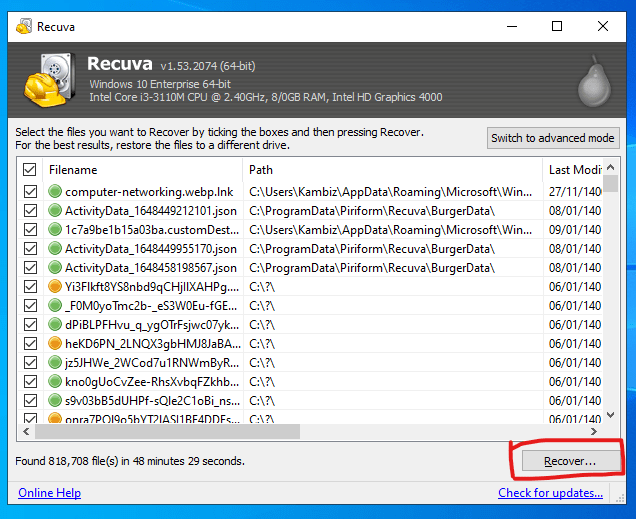Uncheck the s9v03bB5dUHPf file checkbox
Viewport: 636px width, 519px height.
(30, 401)
